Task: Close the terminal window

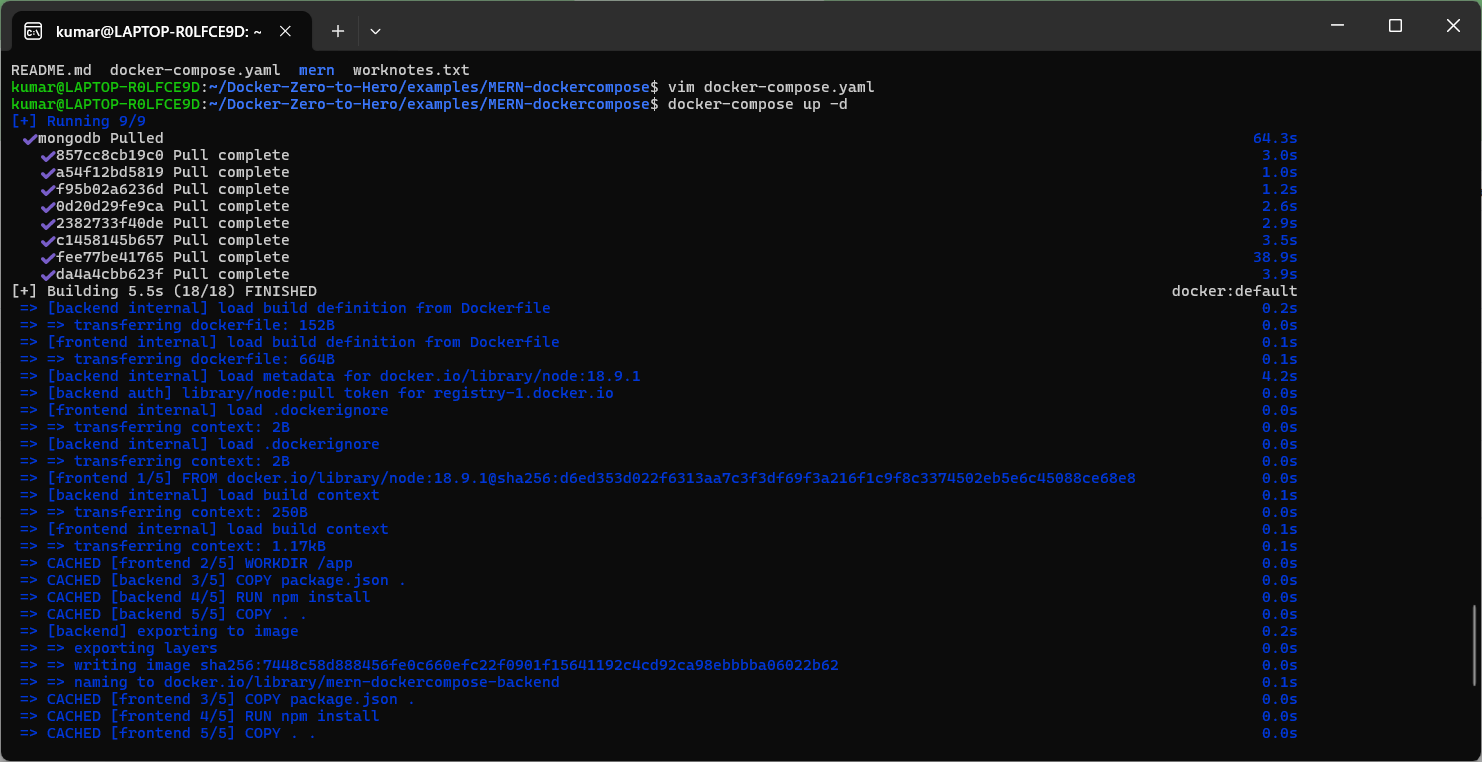Action: point(1453,26)
